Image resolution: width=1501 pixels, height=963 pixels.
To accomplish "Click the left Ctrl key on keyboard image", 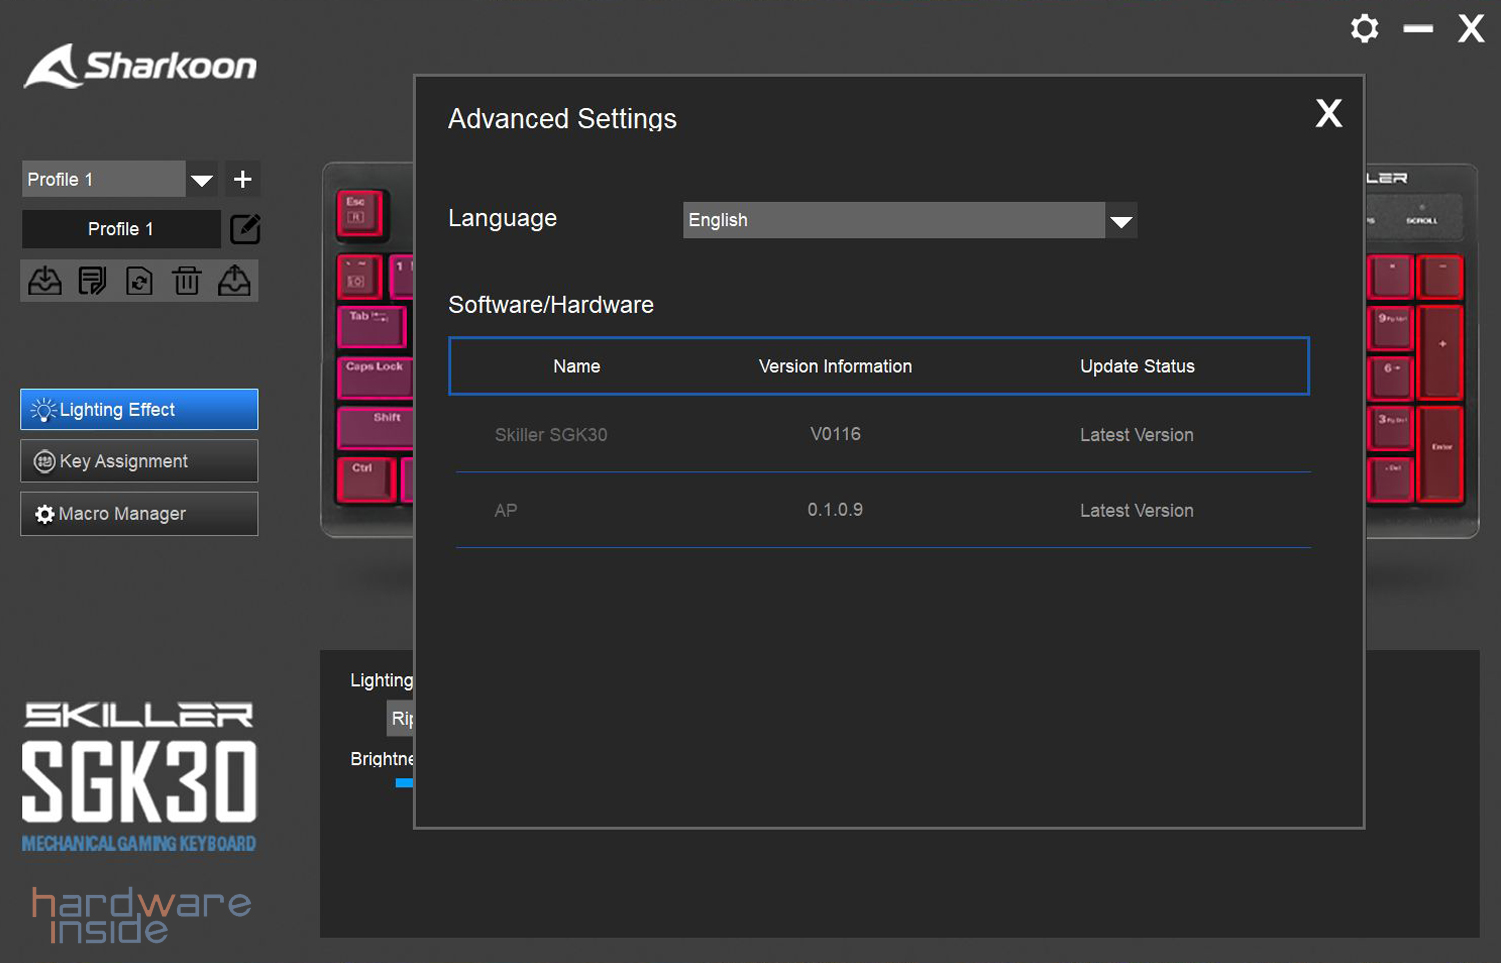I will (x=366, y=480).
